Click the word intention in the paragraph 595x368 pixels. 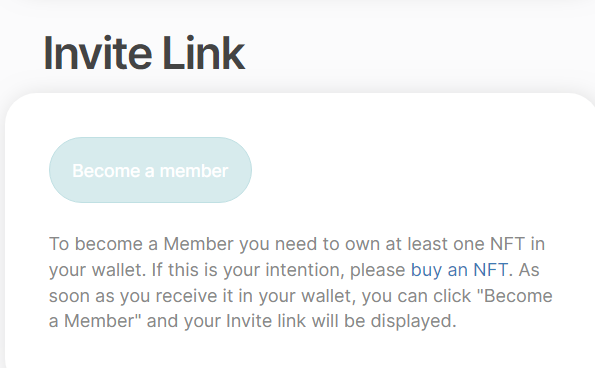pos(304,270)
